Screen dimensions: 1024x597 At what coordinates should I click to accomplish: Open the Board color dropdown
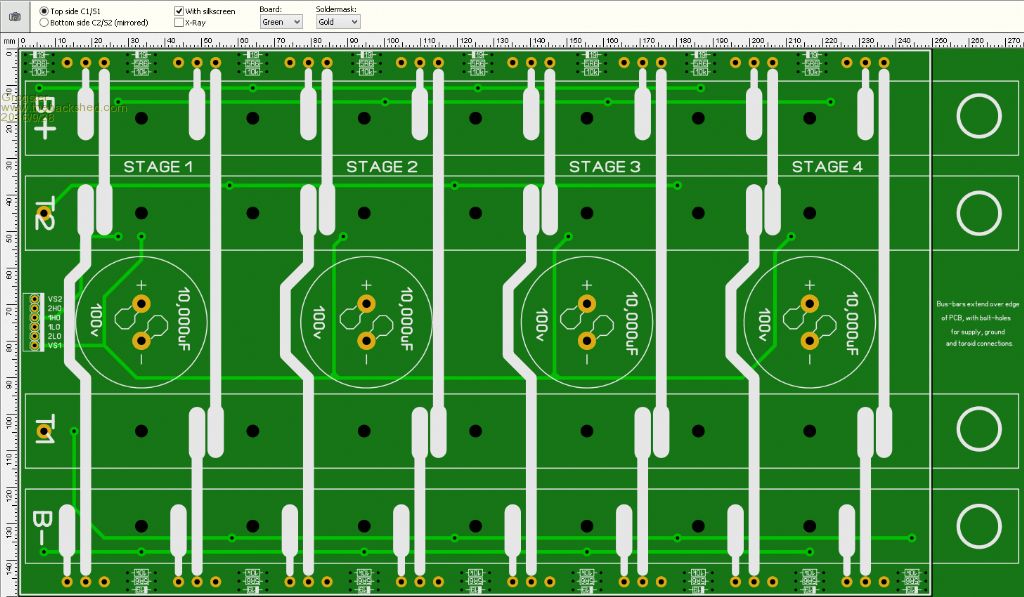coord(280,21)
